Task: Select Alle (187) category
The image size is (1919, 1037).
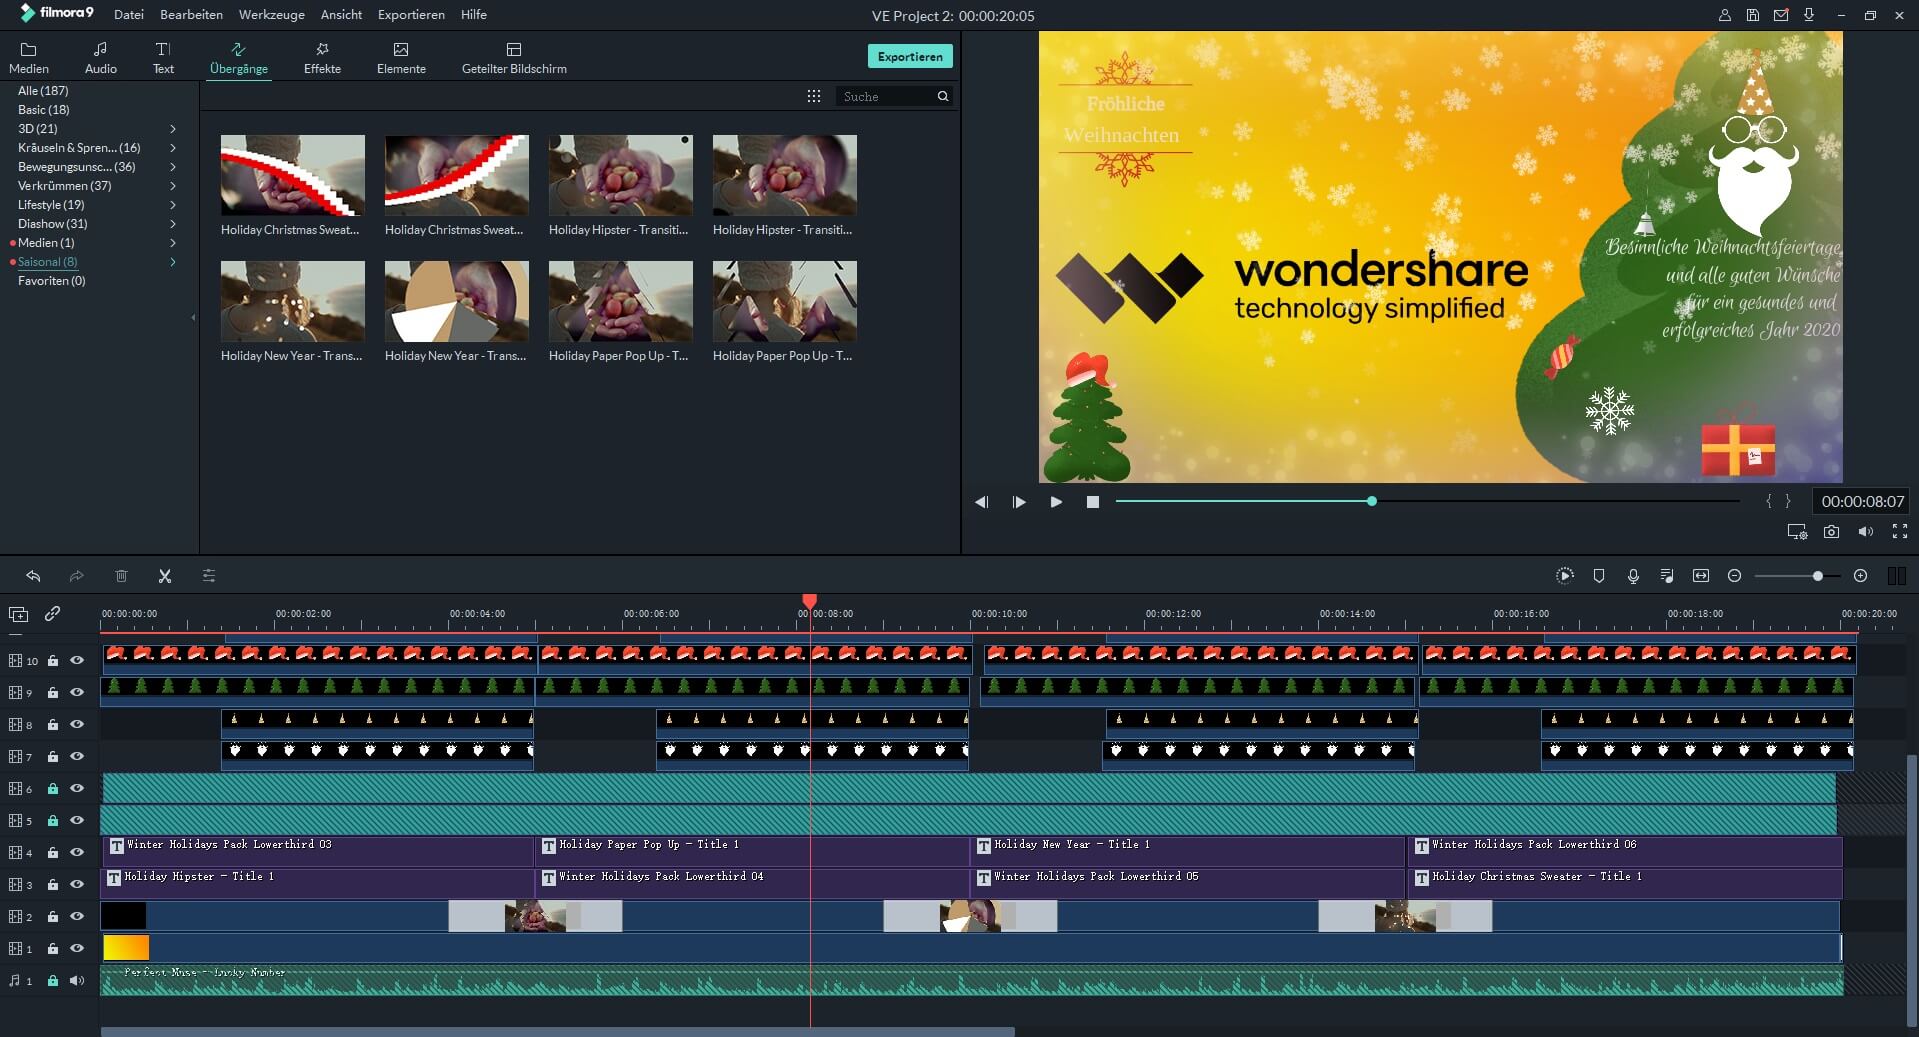Action: (43, 91)
